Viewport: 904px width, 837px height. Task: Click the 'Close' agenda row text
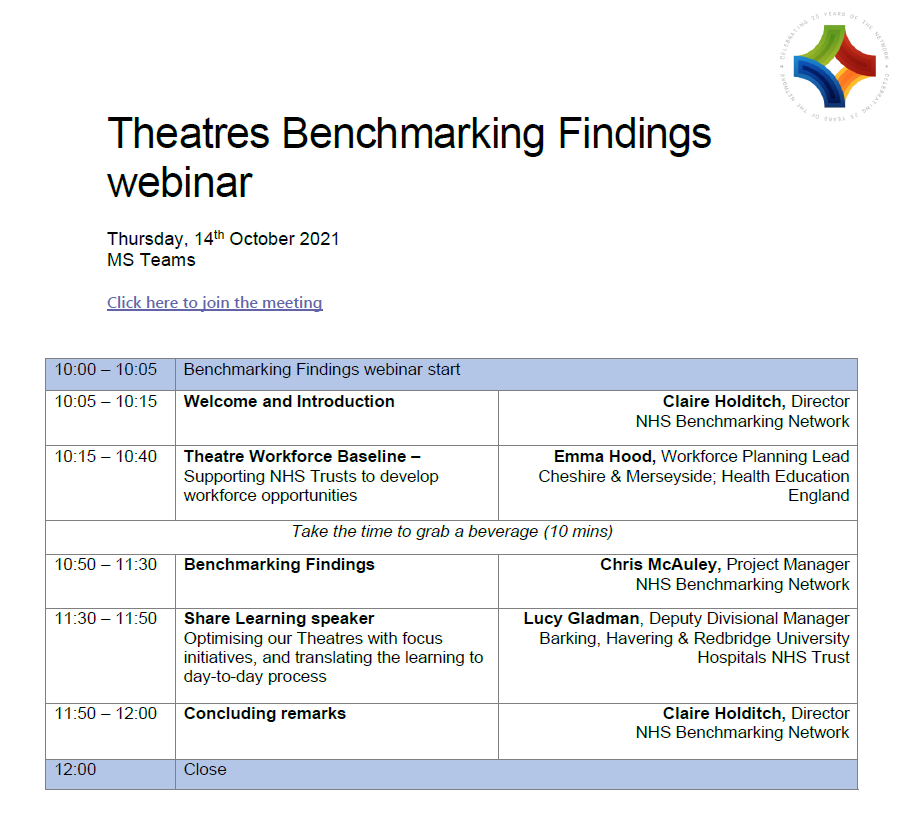coord(205,770)
